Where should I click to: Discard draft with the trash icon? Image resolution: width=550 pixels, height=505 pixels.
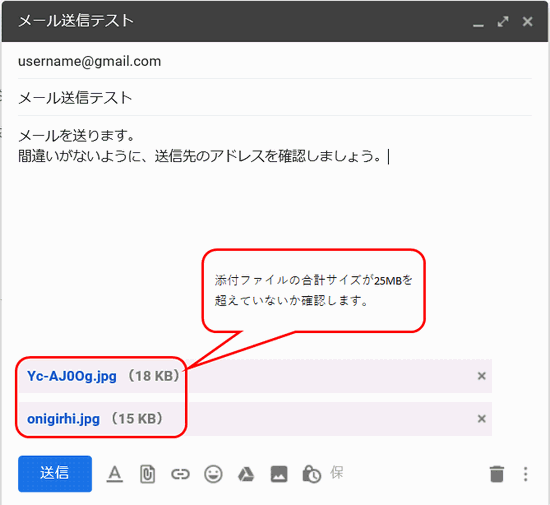coord(497,474)
